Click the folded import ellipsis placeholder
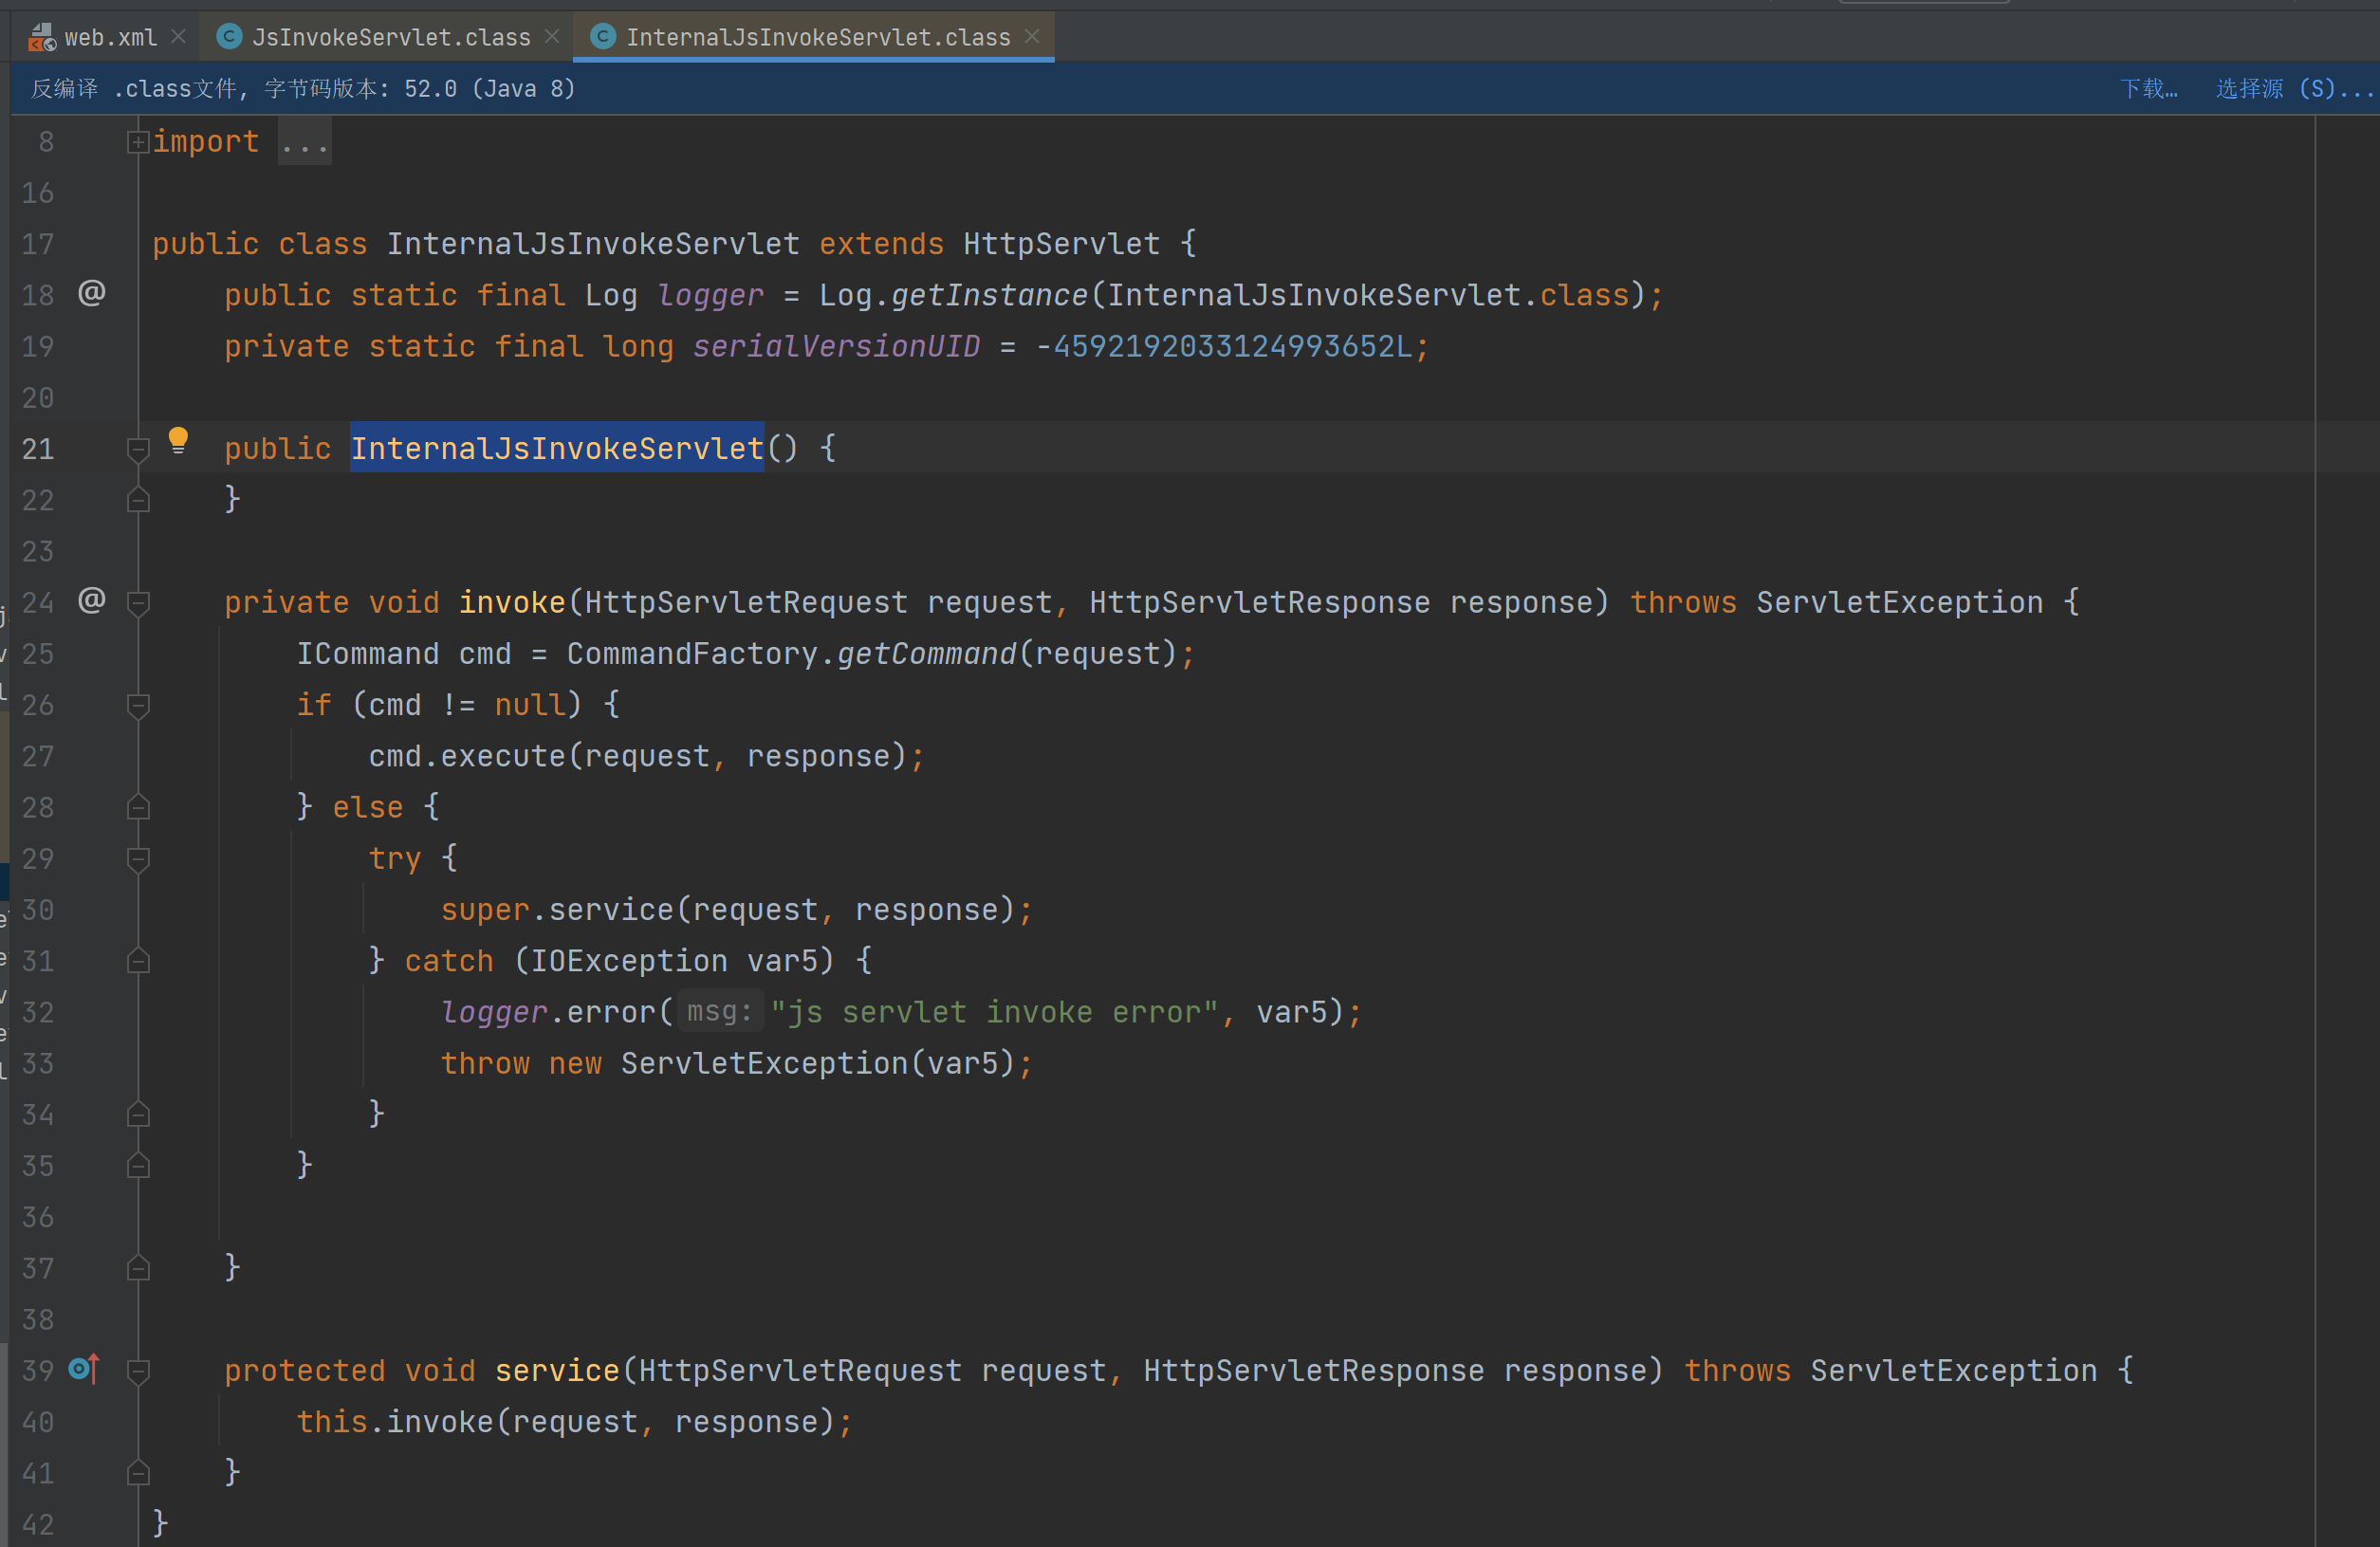 tap(304, 143)
